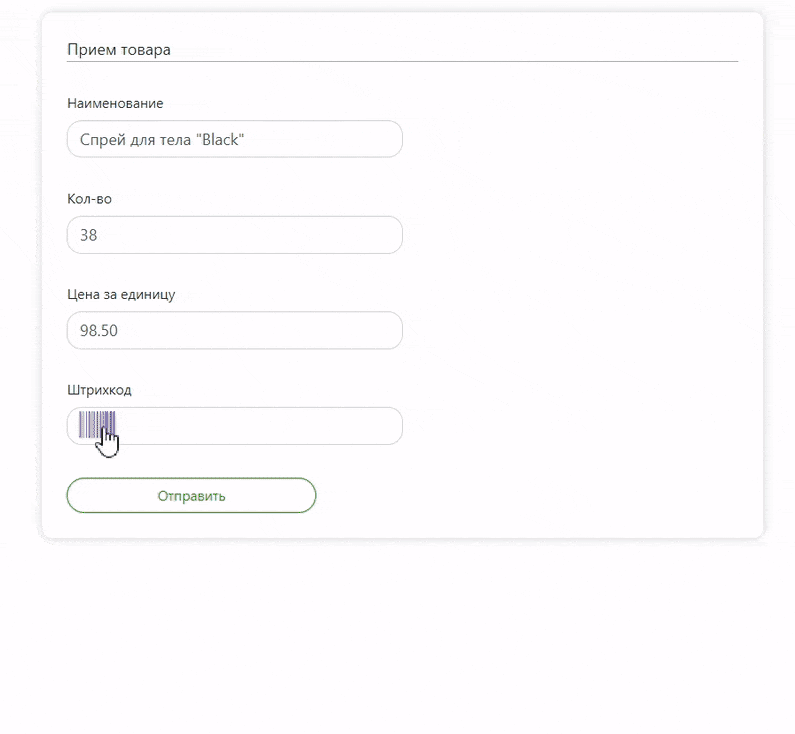795x734 pixels.
Task: Click empty page area below the form card
Action: 398,634
